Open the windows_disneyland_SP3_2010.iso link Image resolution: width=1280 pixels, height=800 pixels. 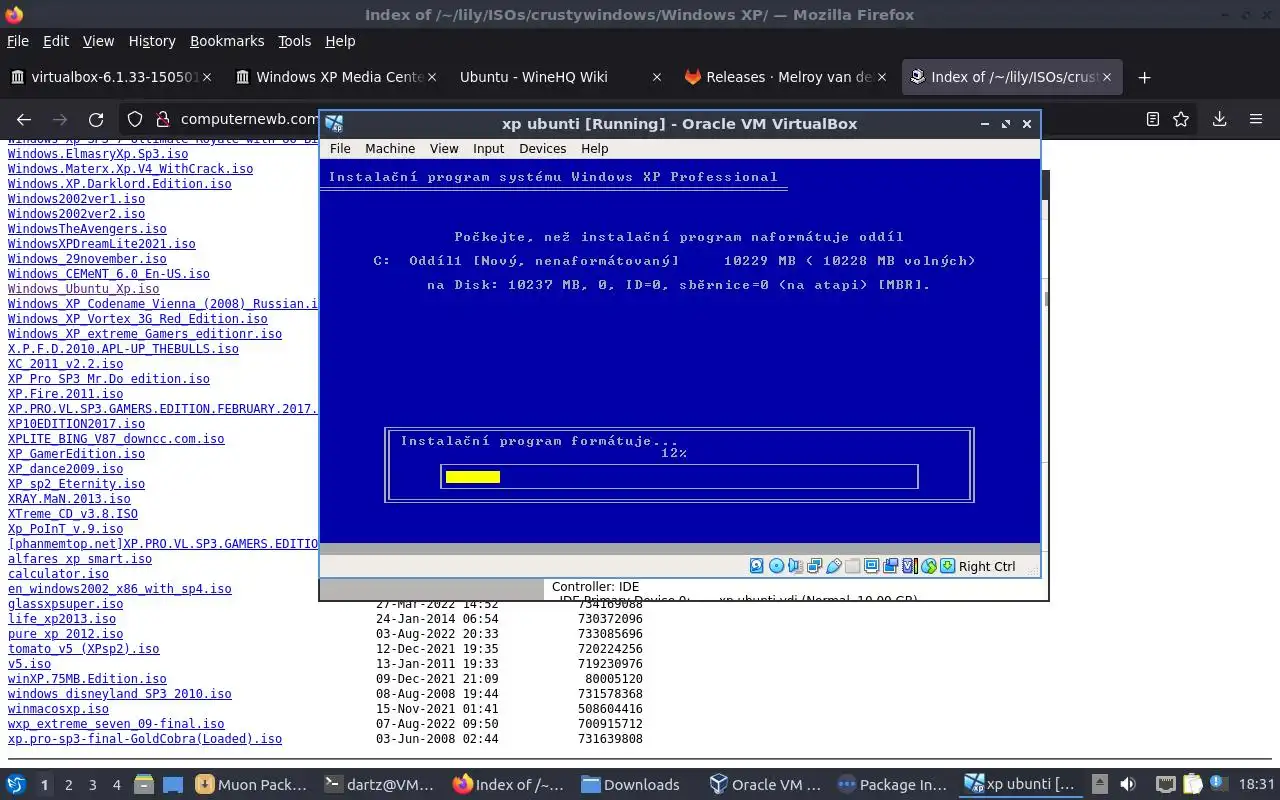coord(119,694)
